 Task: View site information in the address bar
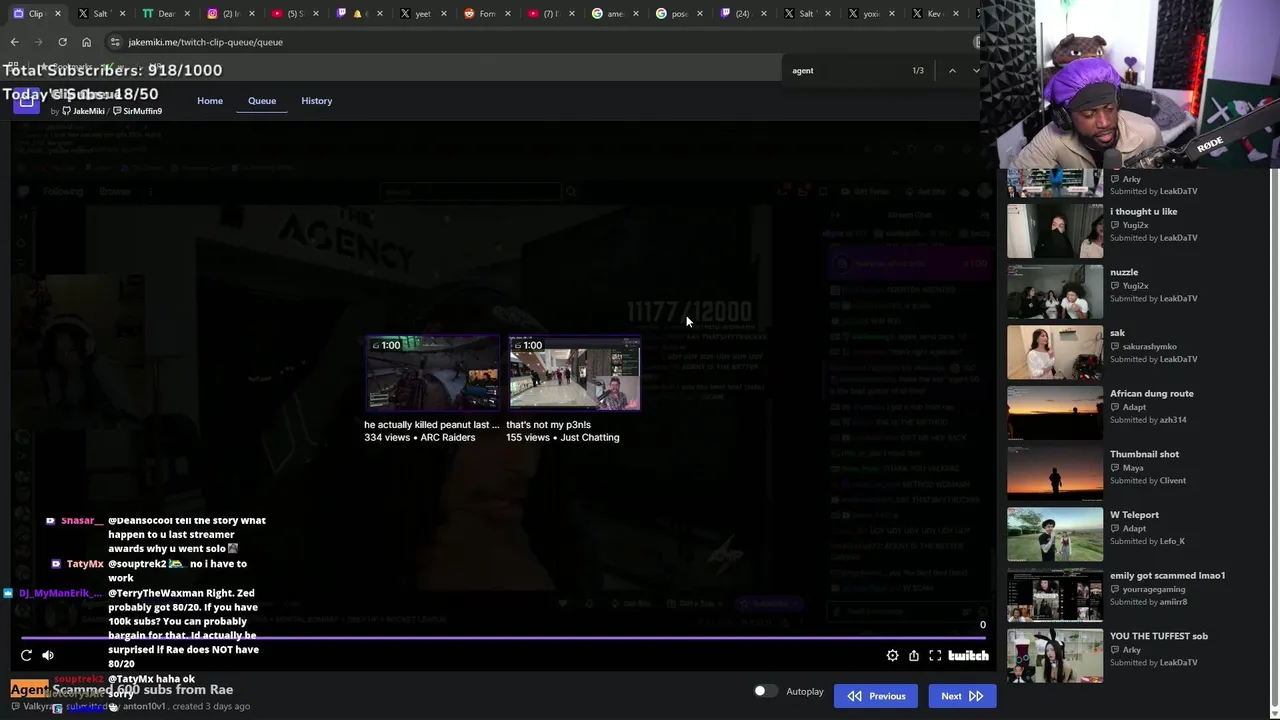pyautogui.click(x=115, y=42)
